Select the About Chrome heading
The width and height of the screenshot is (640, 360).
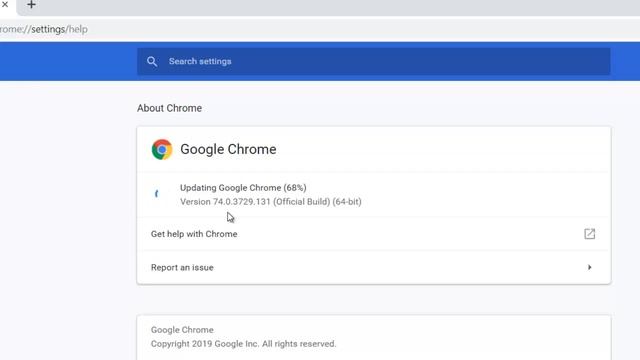tap(169, 108)
